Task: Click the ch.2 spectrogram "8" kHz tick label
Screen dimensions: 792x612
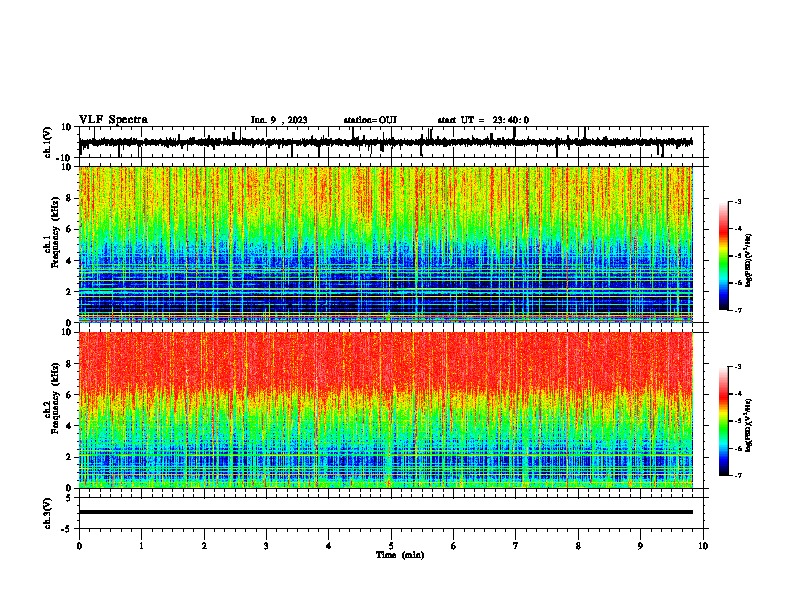Action: pyautogui.click(x=69, y=364)
